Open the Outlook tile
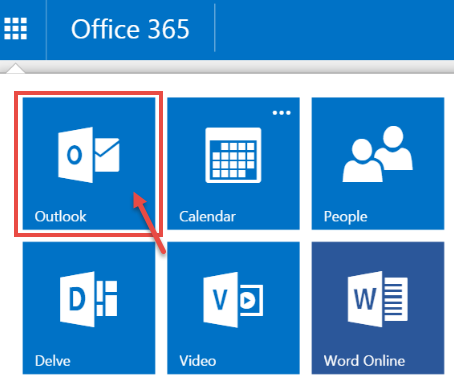The image size is (454, 391). (89, 163)
